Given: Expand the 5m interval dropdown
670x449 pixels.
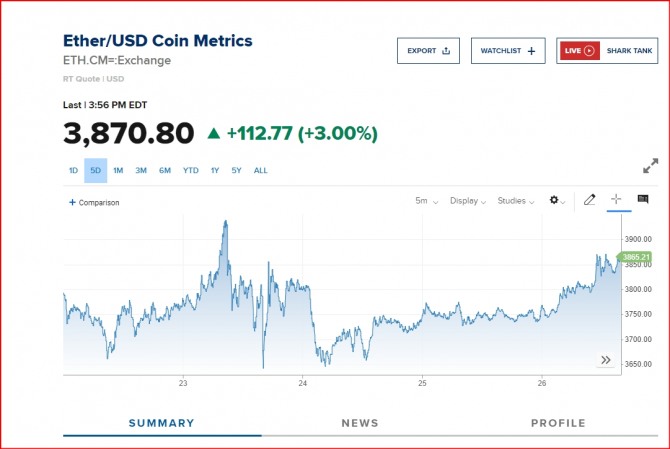Looking at the screenshot, I should [x=427, y=201].
